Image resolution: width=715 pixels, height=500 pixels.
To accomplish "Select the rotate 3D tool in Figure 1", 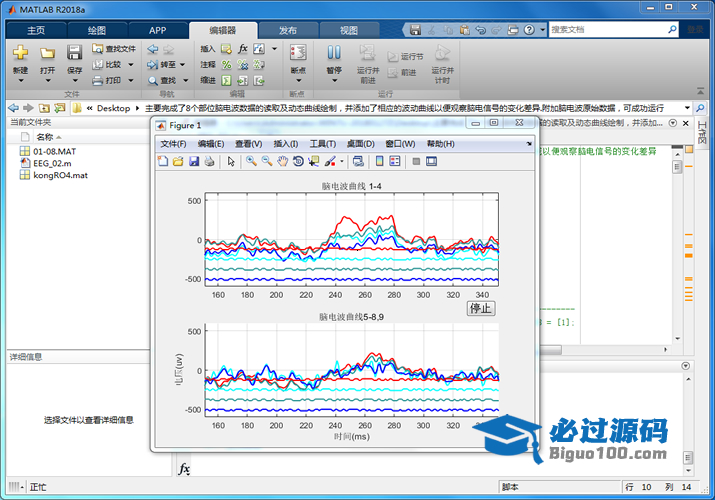I will [x=298, y=161].
